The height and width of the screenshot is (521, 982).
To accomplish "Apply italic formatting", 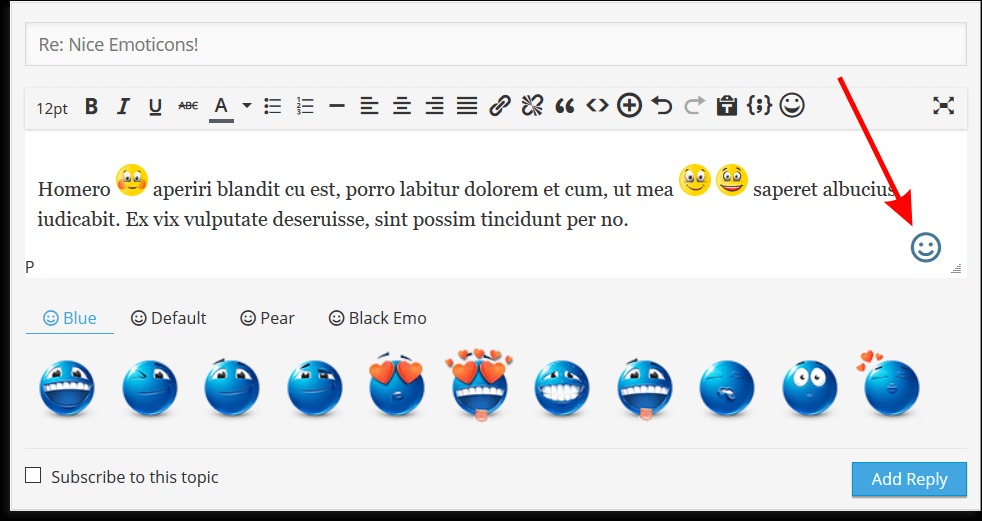I will (x=123, y=107).
